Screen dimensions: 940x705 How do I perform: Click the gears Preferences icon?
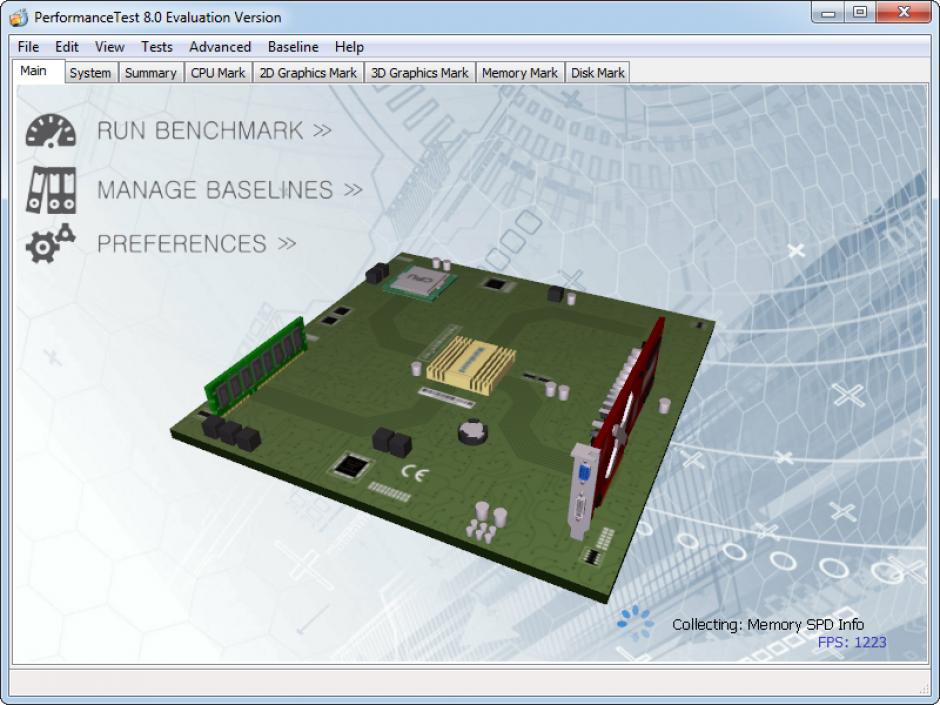[50, 243]
